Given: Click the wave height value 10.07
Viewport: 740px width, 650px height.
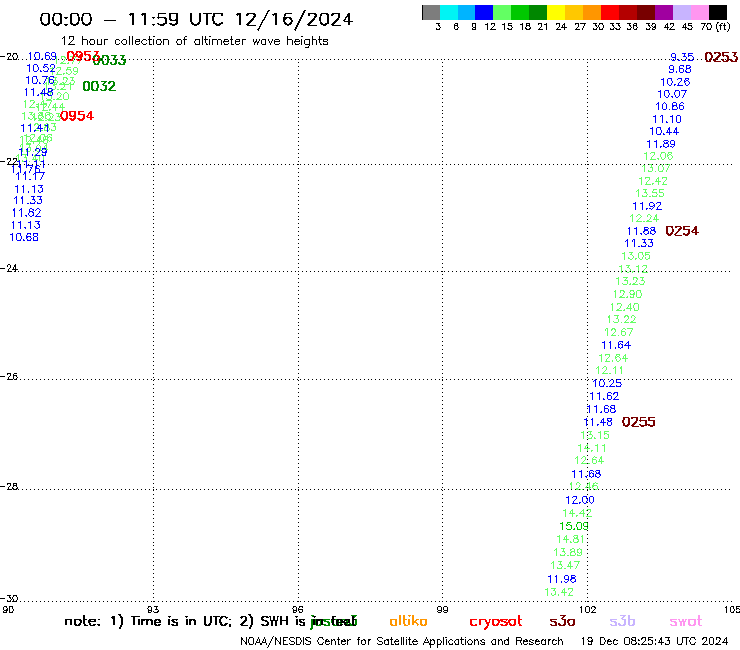Looking at the screenshot, I should click(672, 94).
